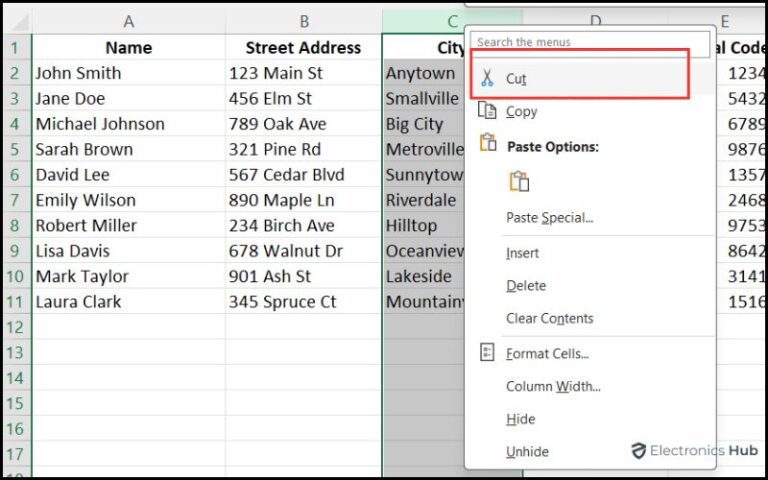Screen dimensions: 768x480
Task: Select cell with 789 Oak Ave
Action: (304, 124)
